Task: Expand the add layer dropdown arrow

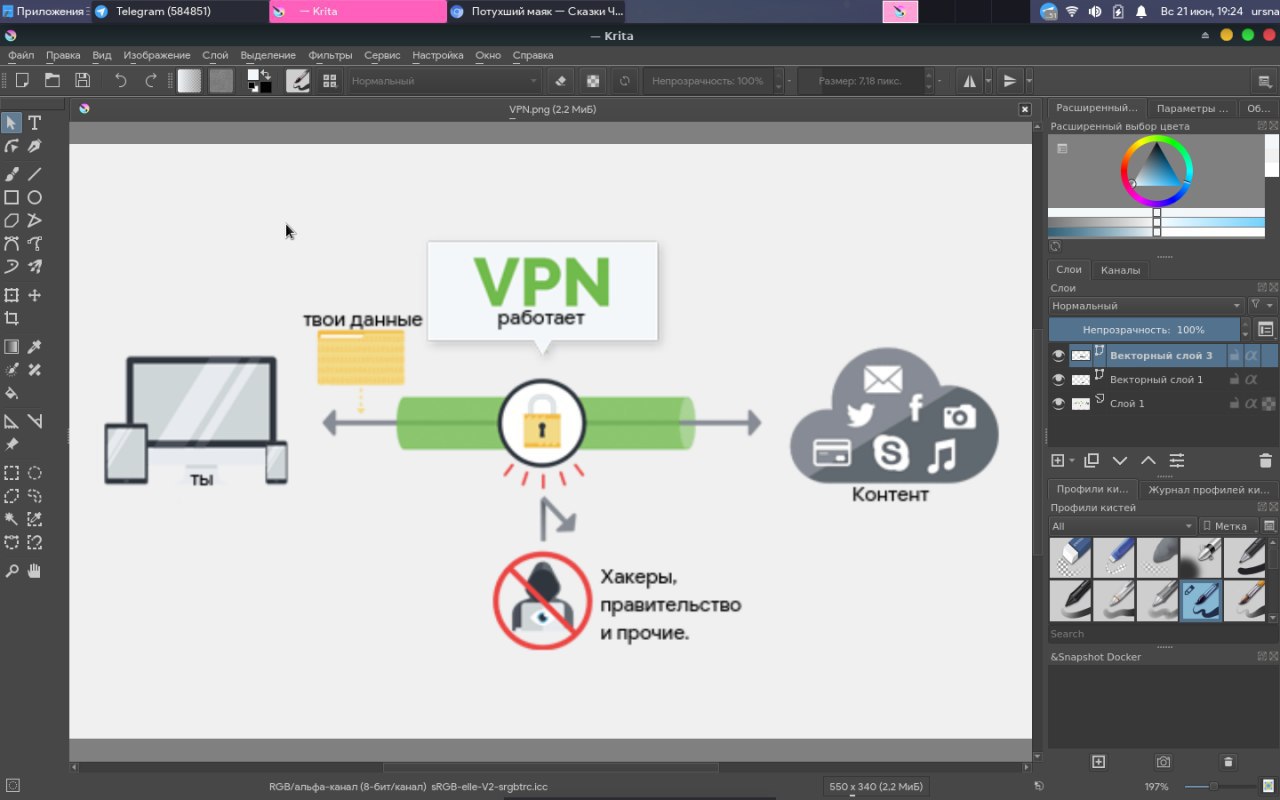Action: [1072, 461]
